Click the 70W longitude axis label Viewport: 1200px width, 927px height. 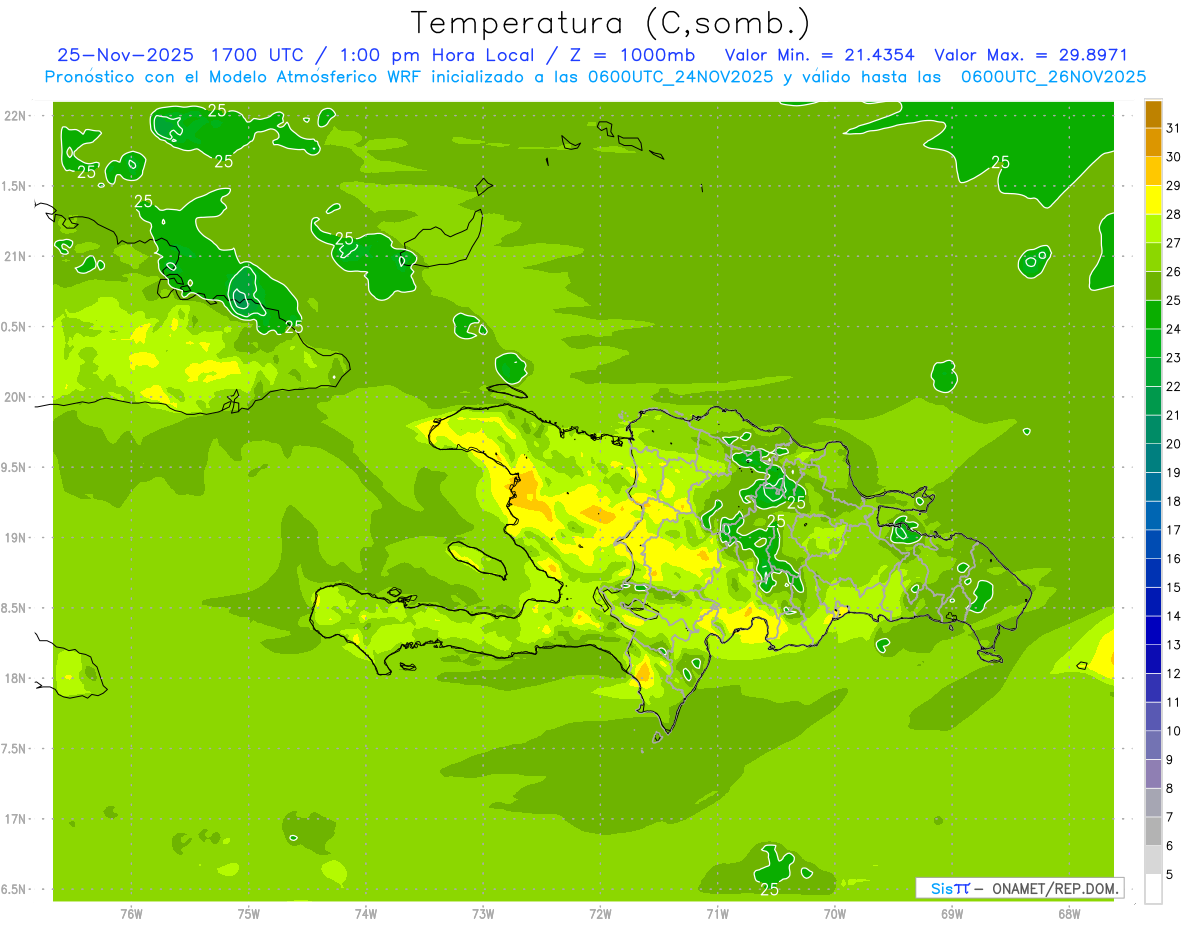[834, 914]
